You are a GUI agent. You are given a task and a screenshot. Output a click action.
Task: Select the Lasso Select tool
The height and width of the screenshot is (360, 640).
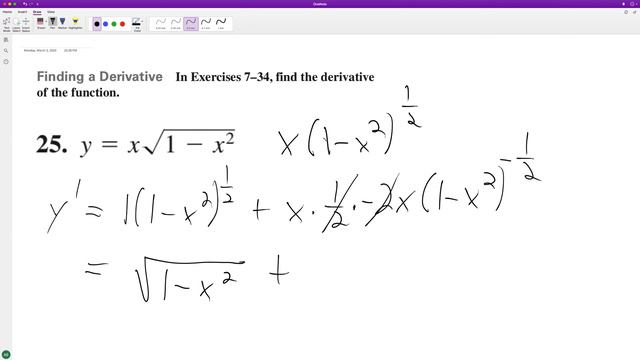click(16, 24)
